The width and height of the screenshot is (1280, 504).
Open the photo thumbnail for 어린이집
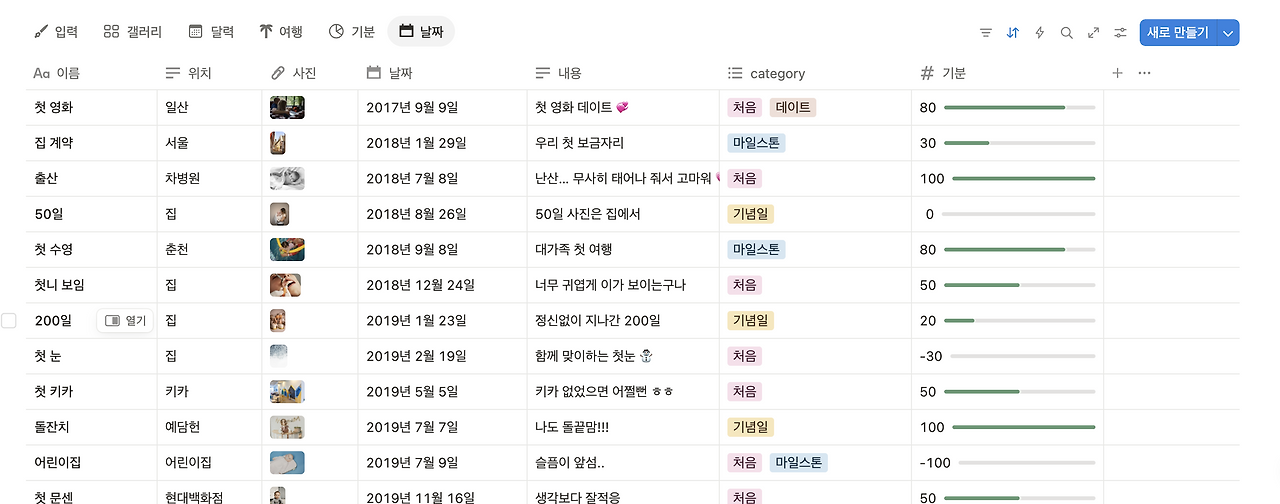[287, 463]
